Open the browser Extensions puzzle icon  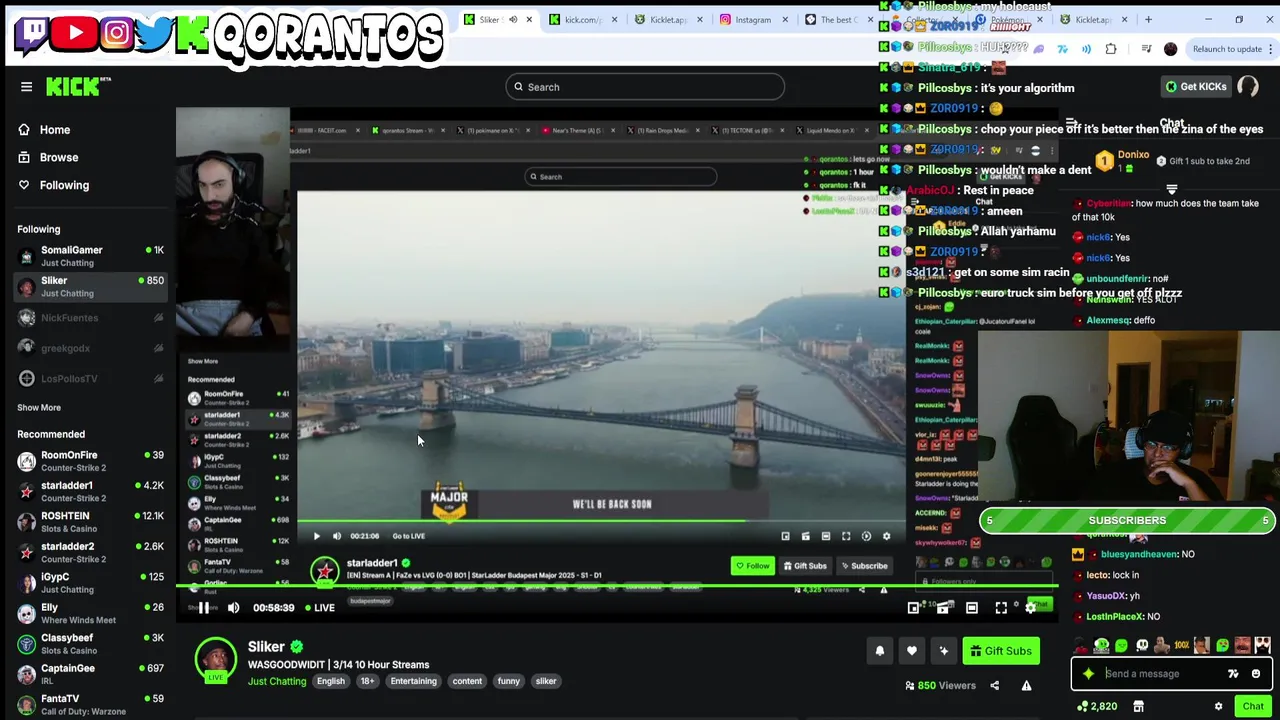point(1111,49)
